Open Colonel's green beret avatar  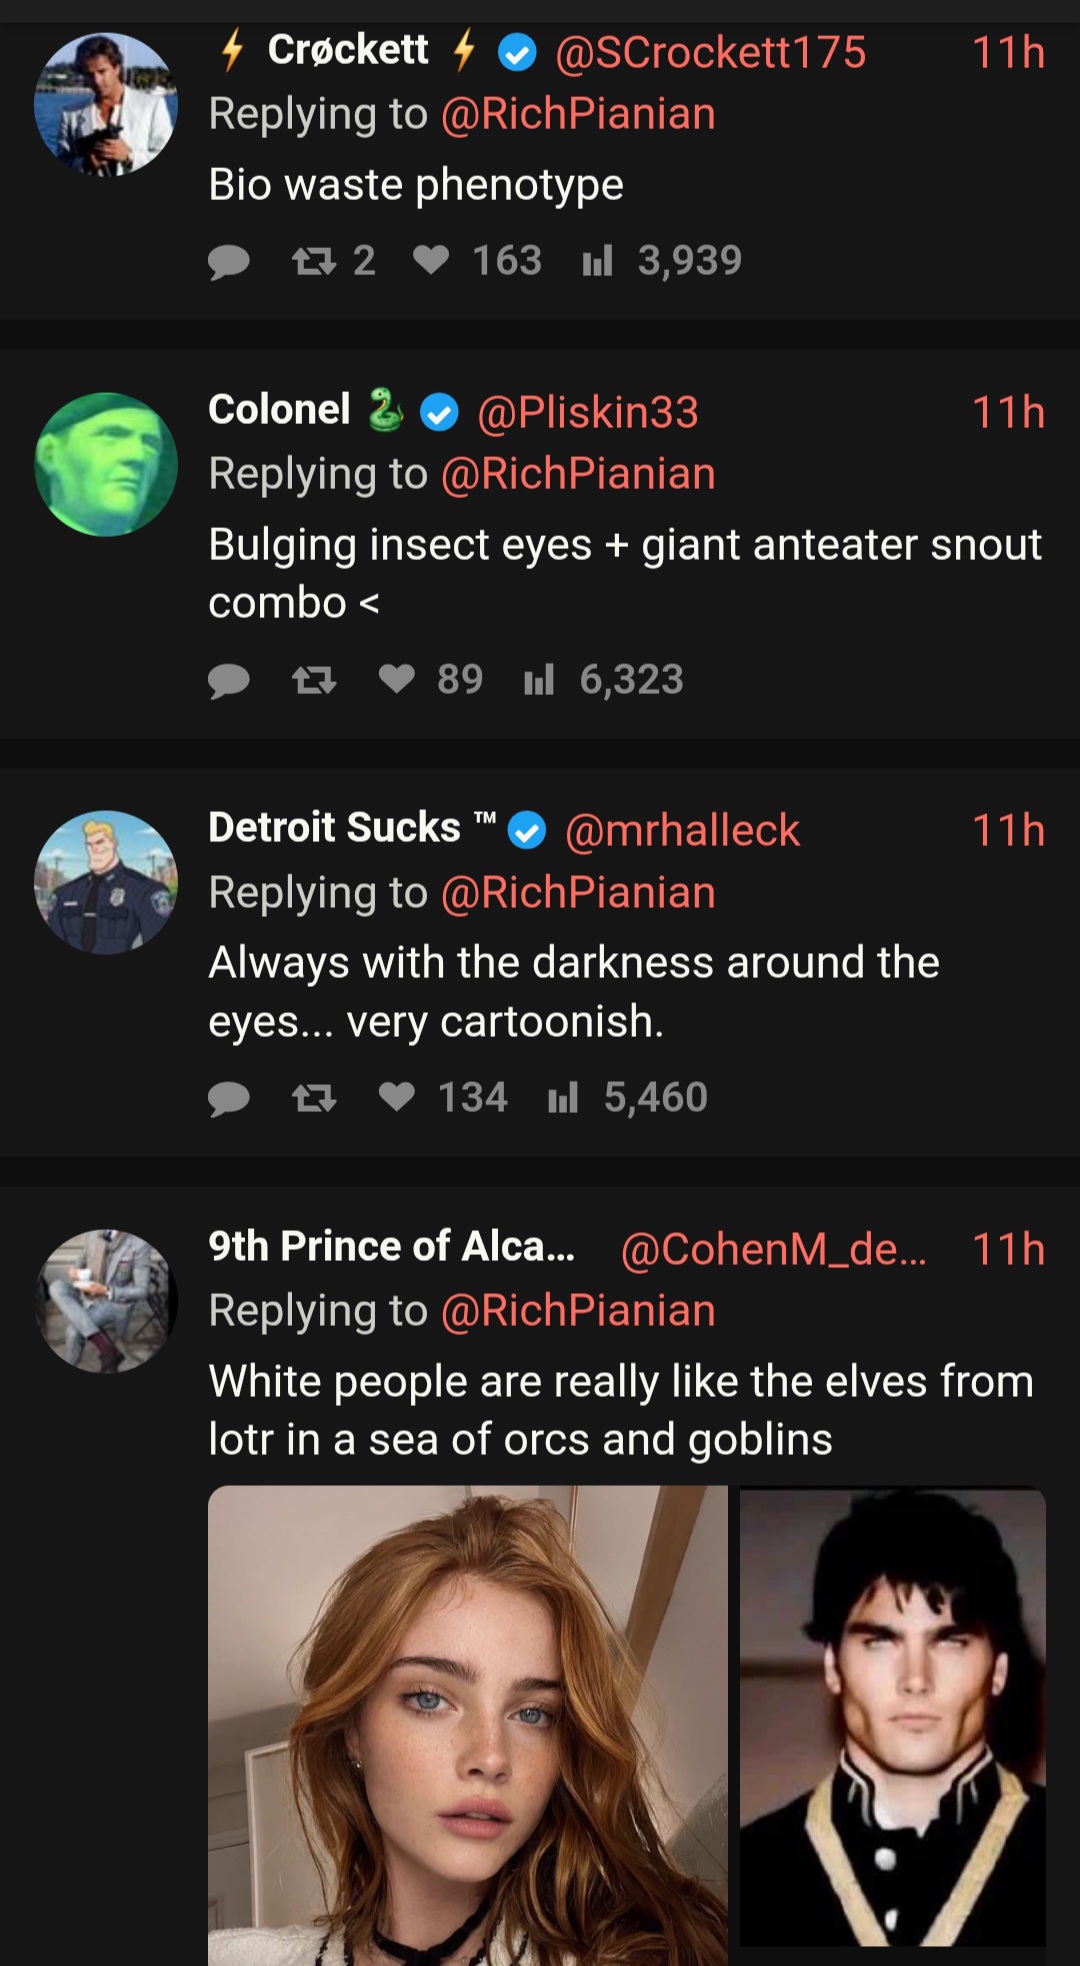[106, 465]
